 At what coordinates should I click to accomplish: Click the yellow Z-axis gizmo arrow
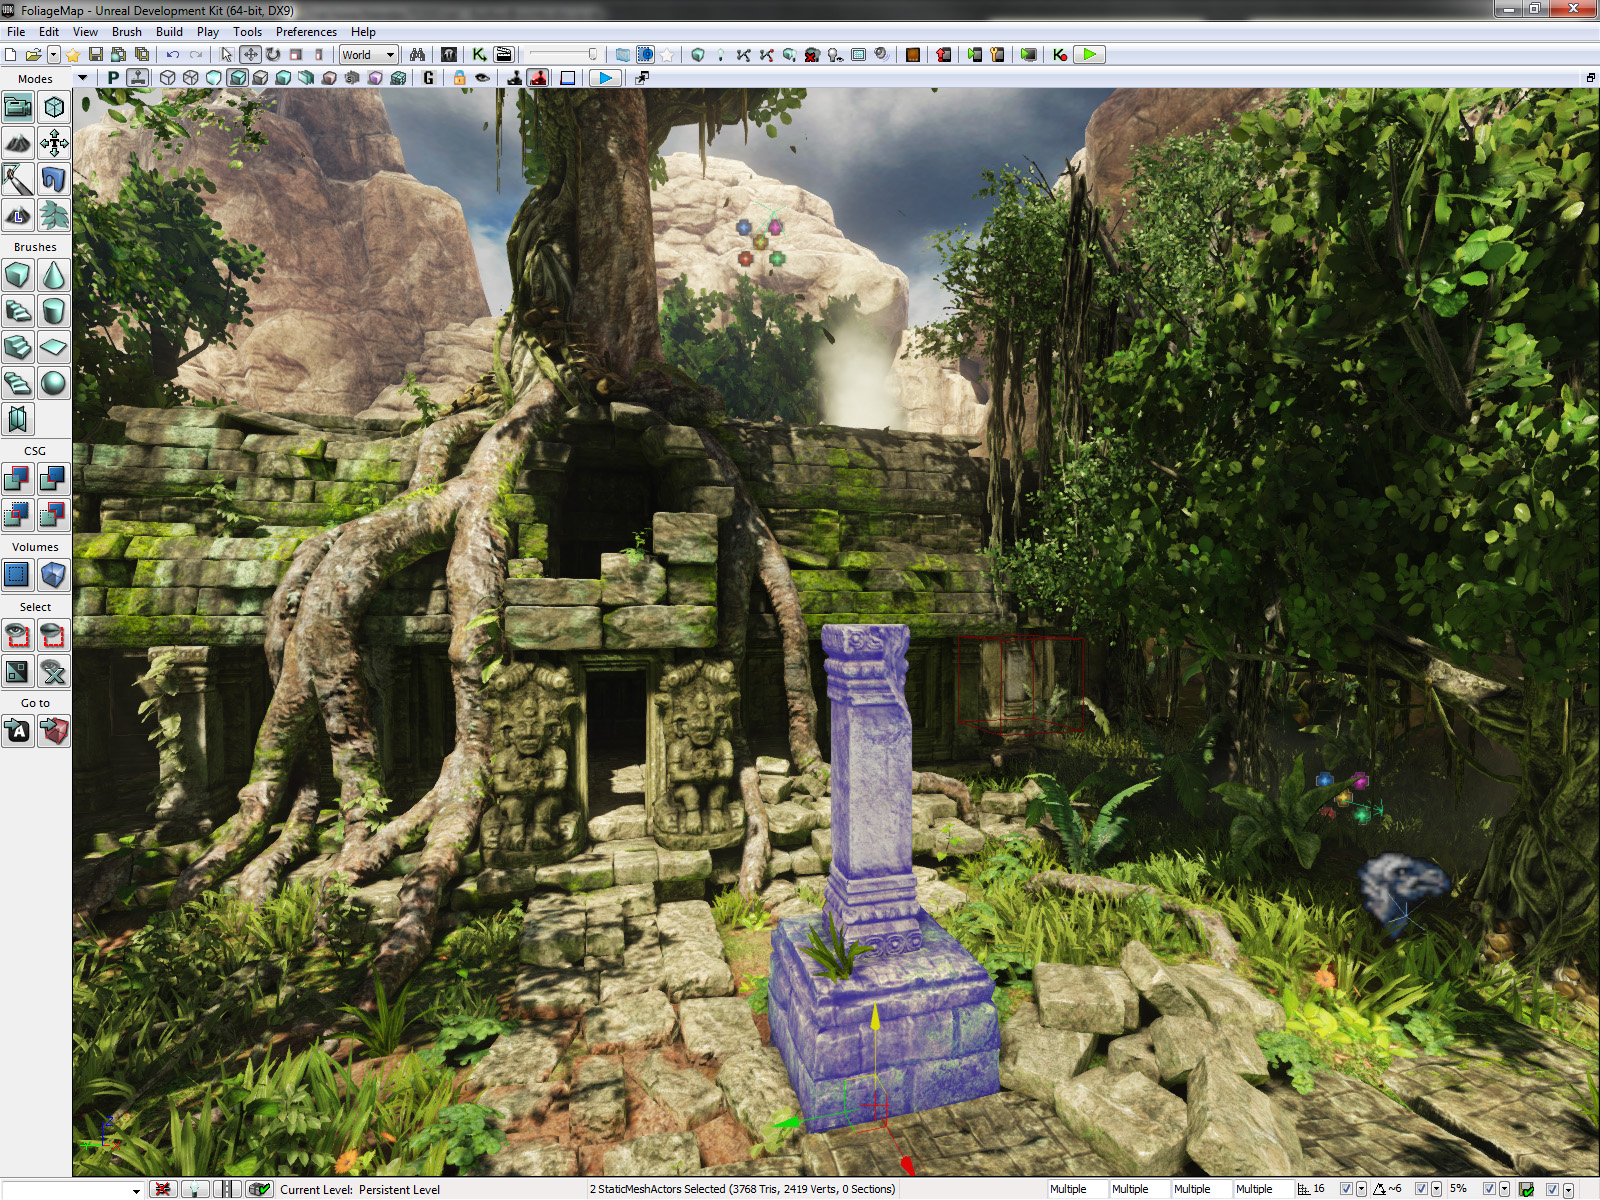tap(875, 1016)
